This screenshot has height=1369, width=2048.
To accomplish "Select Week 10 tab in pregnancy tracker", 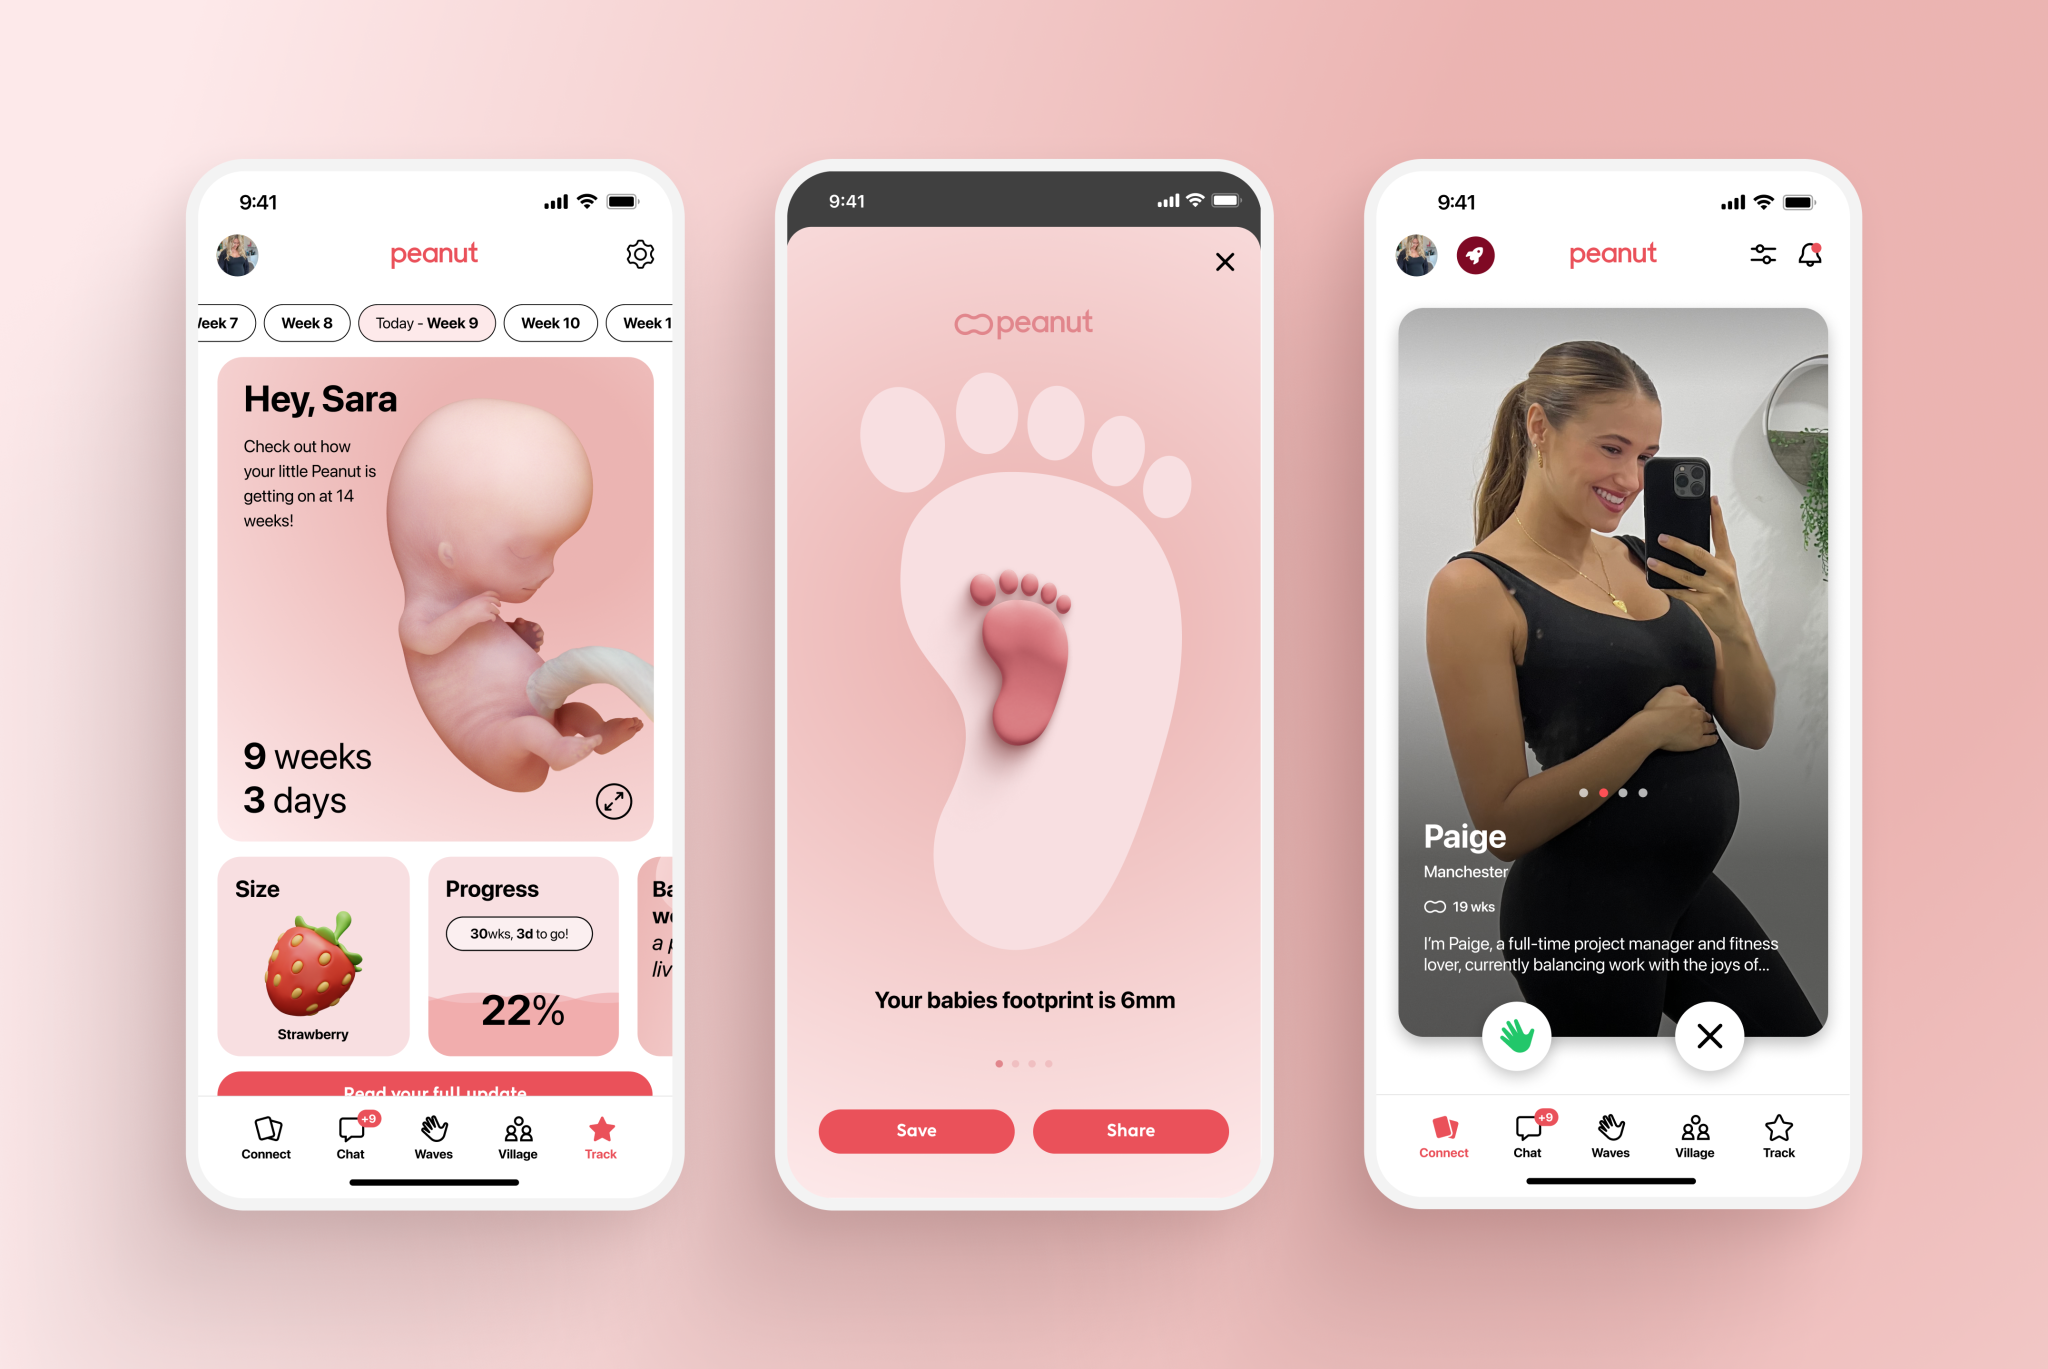I will coord(551,322).
